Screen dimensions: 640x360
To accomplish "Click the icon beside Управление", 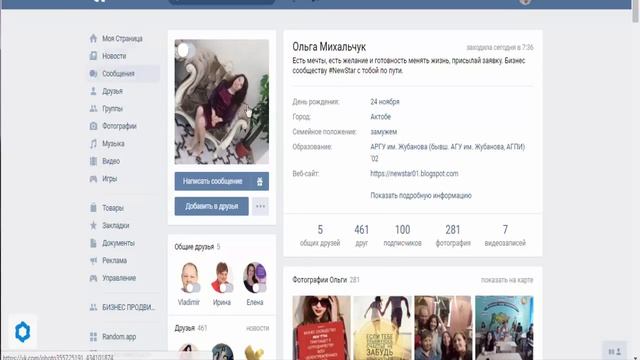I will 93,278.
